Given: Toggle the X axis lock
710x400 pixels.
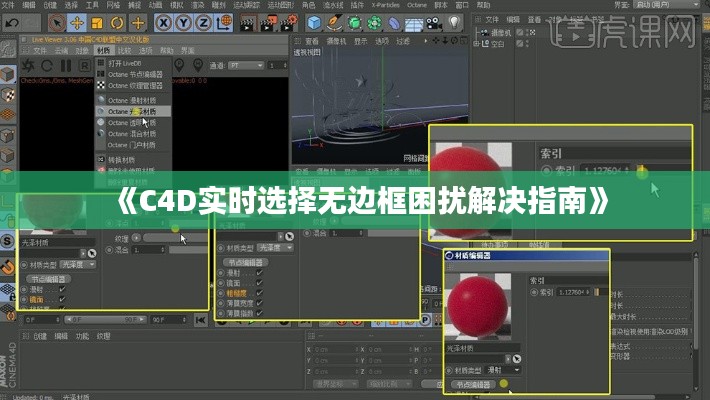Looking at the screenshot, I should pos(163,22).
